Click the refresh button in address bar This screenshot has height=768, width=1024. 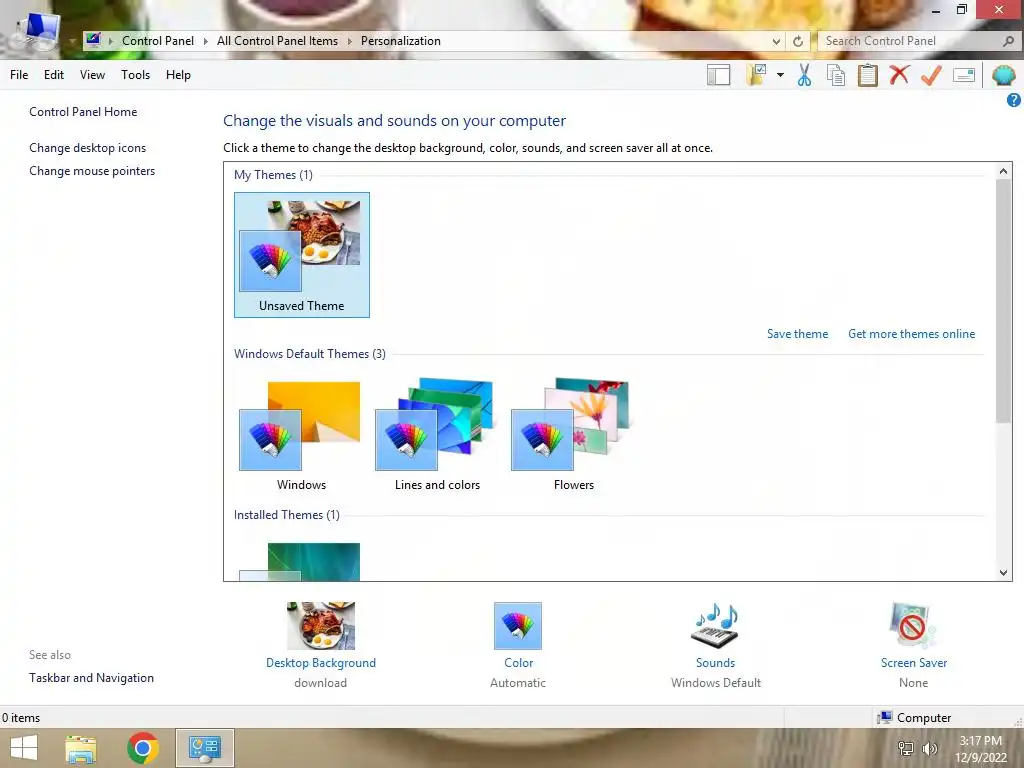(798, 41)
